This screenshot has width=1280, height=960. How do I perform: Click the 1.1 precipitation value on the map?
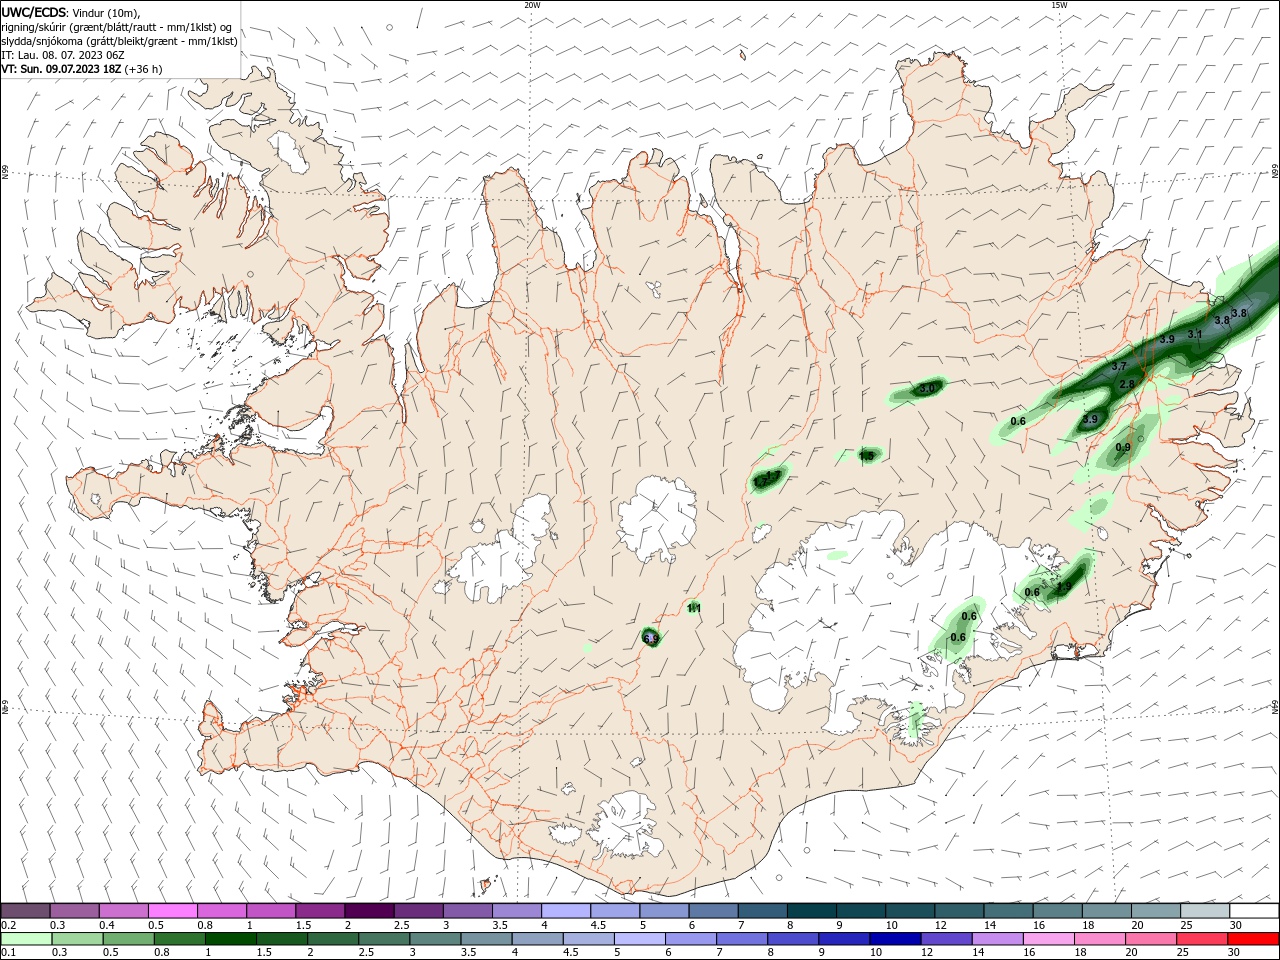coord(694,608)
